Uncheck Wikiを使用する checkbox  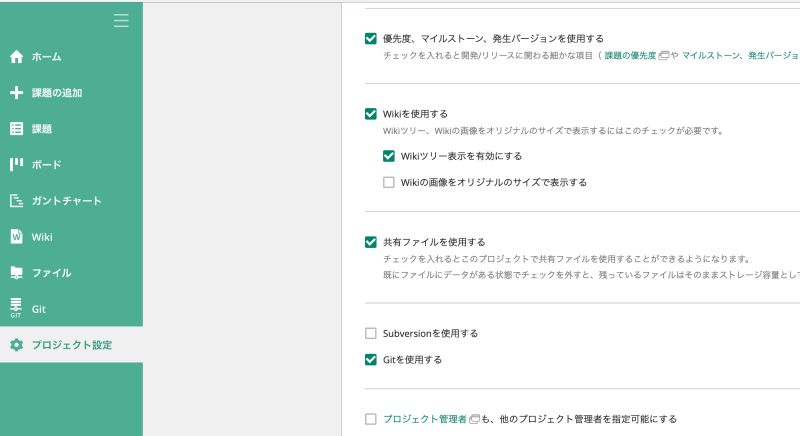point(371,114)
